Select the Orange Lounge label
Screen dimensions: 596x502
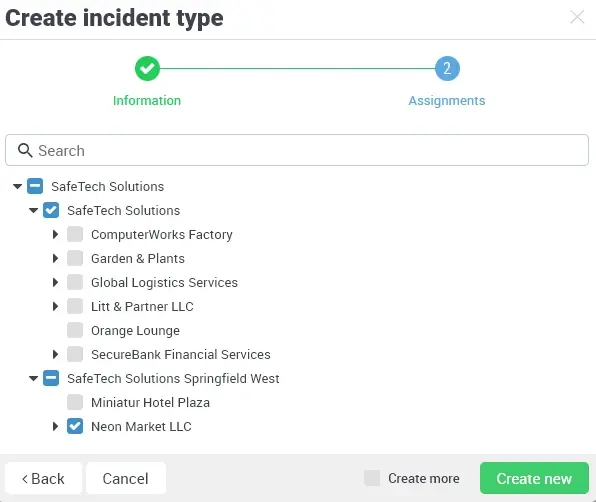tap(135, 331)
